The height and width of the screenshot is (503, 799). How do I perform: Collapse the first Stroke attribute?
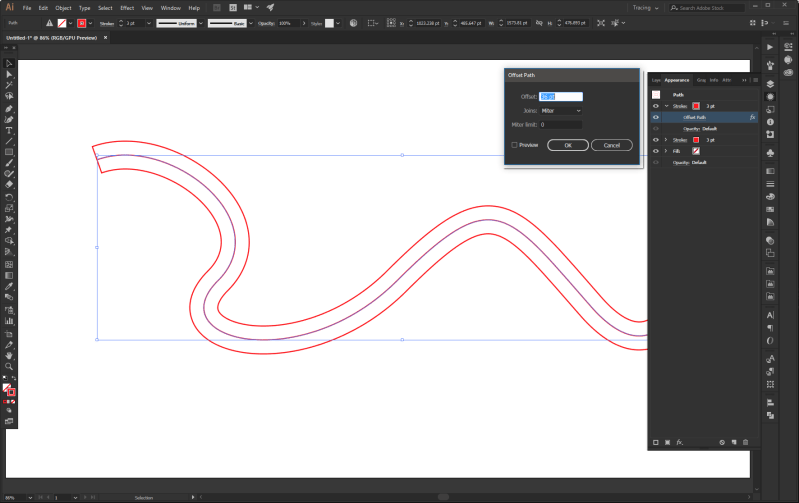[x=666, y=106]
